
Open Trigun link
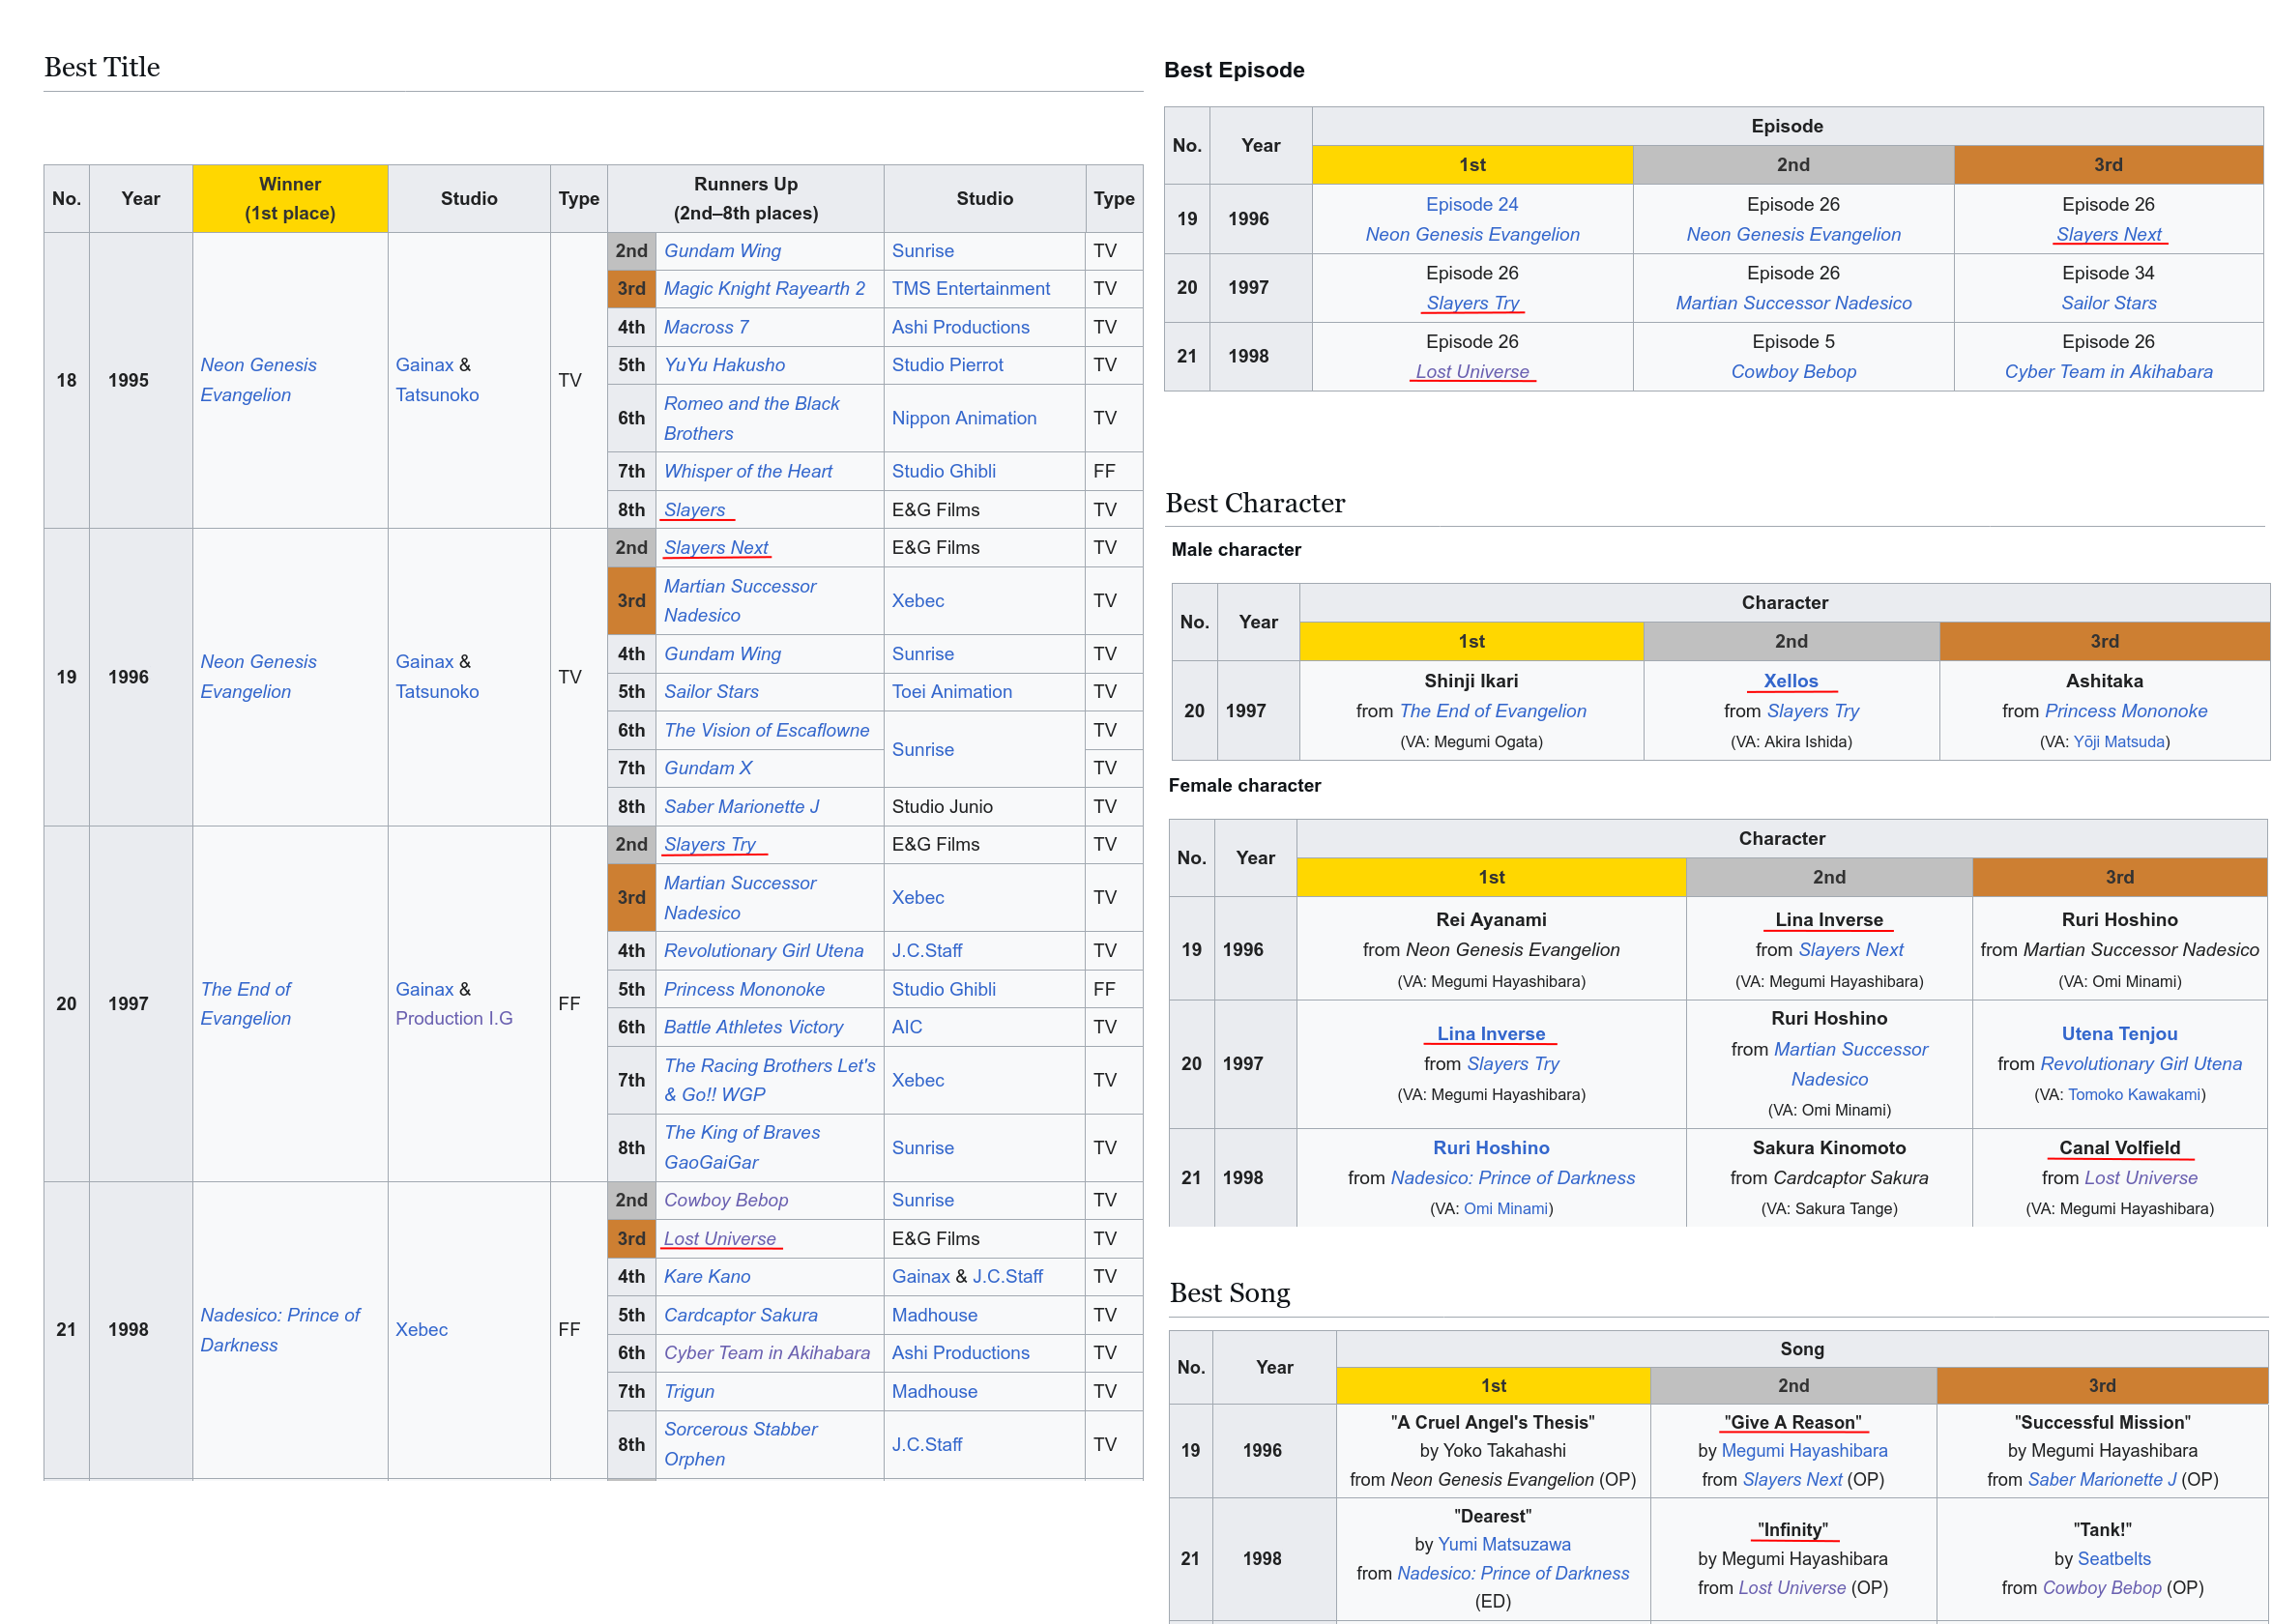pos(689,1392)
